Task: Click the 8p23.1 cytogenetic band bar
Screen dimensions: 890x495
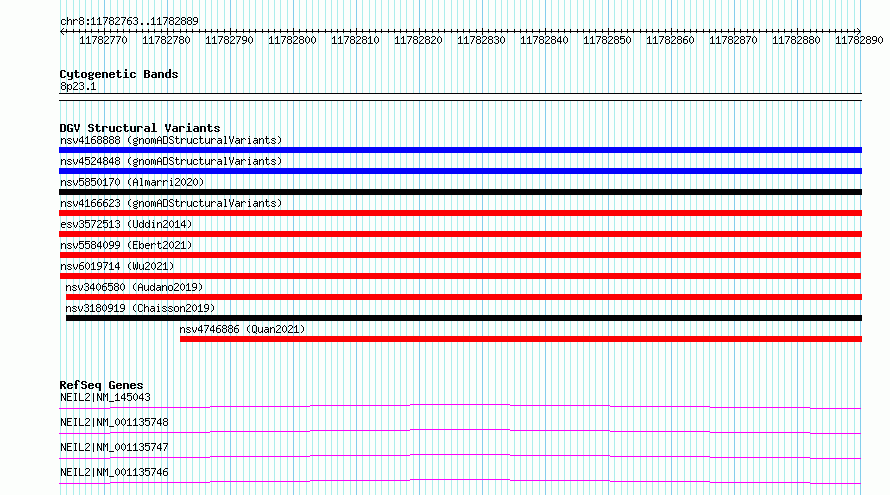Action: 460,97
